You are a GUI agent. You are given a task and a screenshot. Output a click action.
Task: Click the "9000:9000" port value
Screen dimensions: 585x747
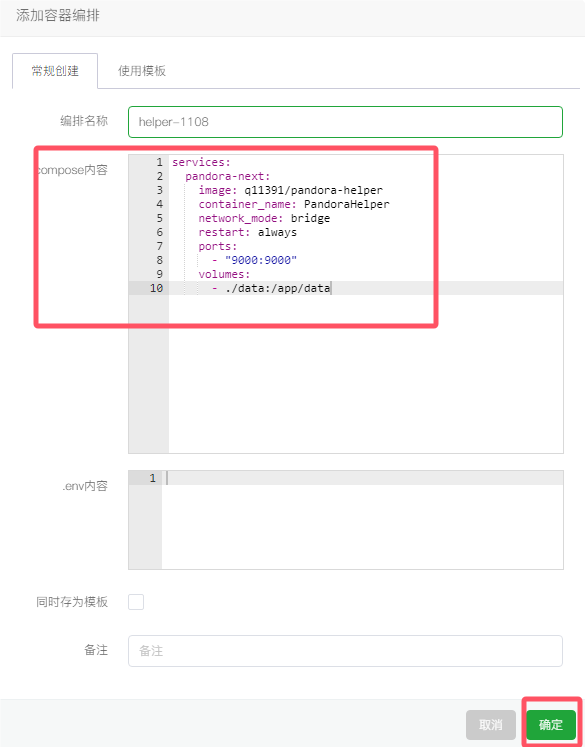261,260
